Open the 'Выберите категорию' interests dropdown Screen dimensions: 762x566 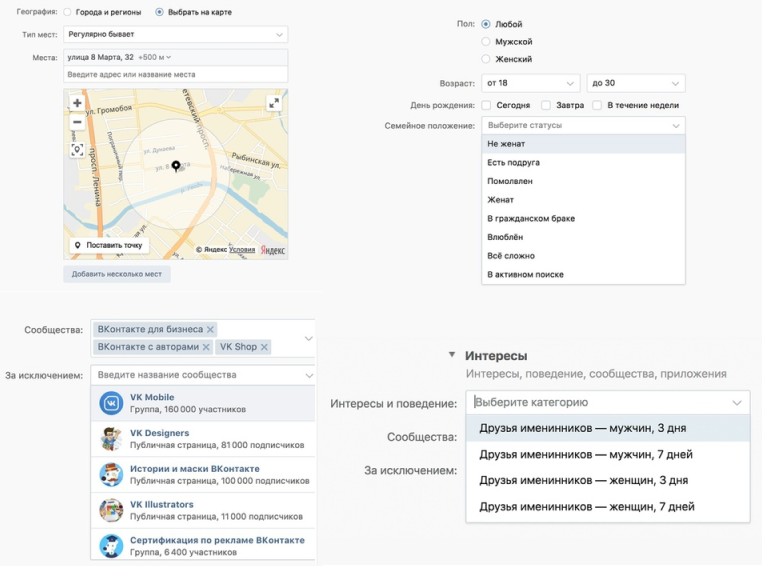(607, 402)
